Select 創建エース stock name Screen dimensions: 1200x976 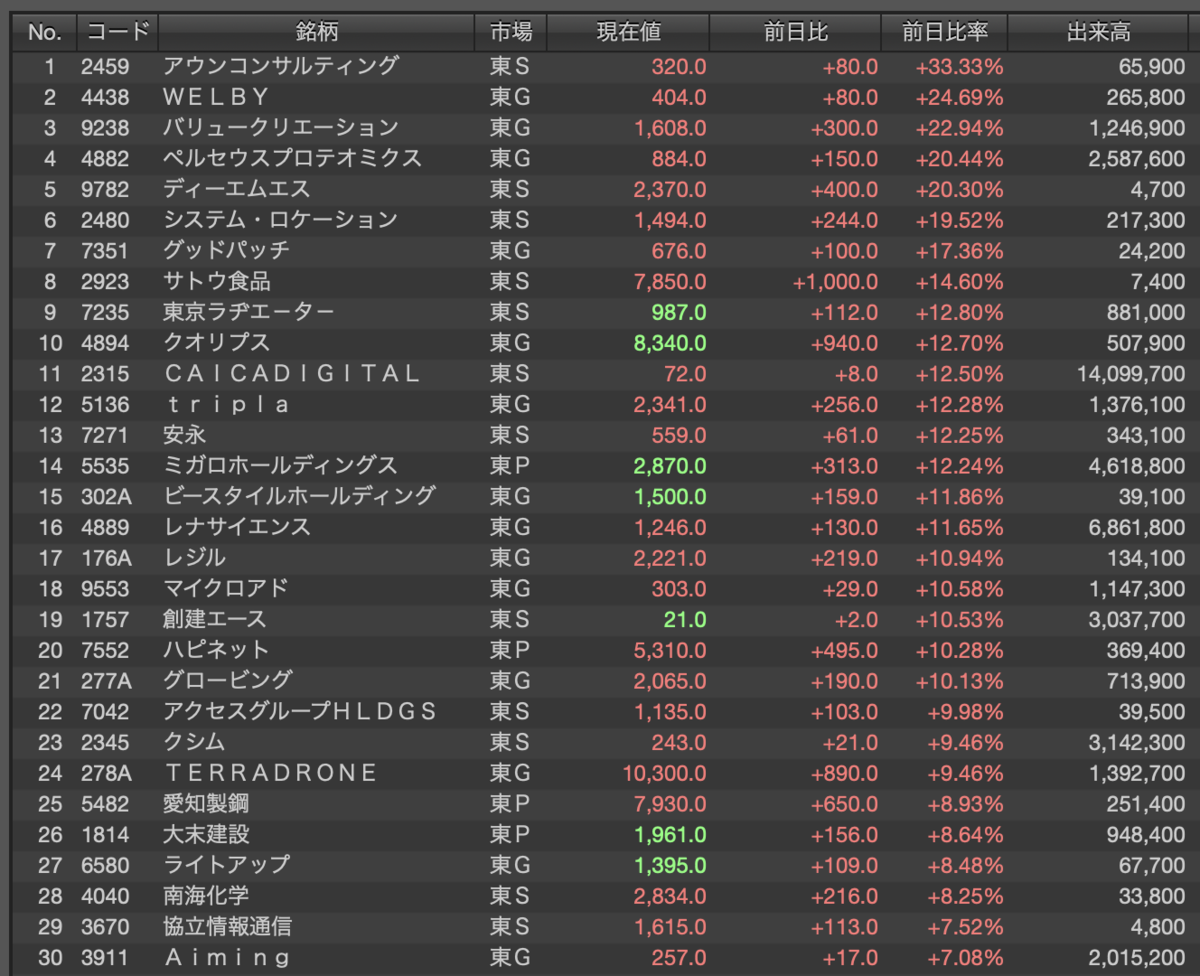click(215, 619)
